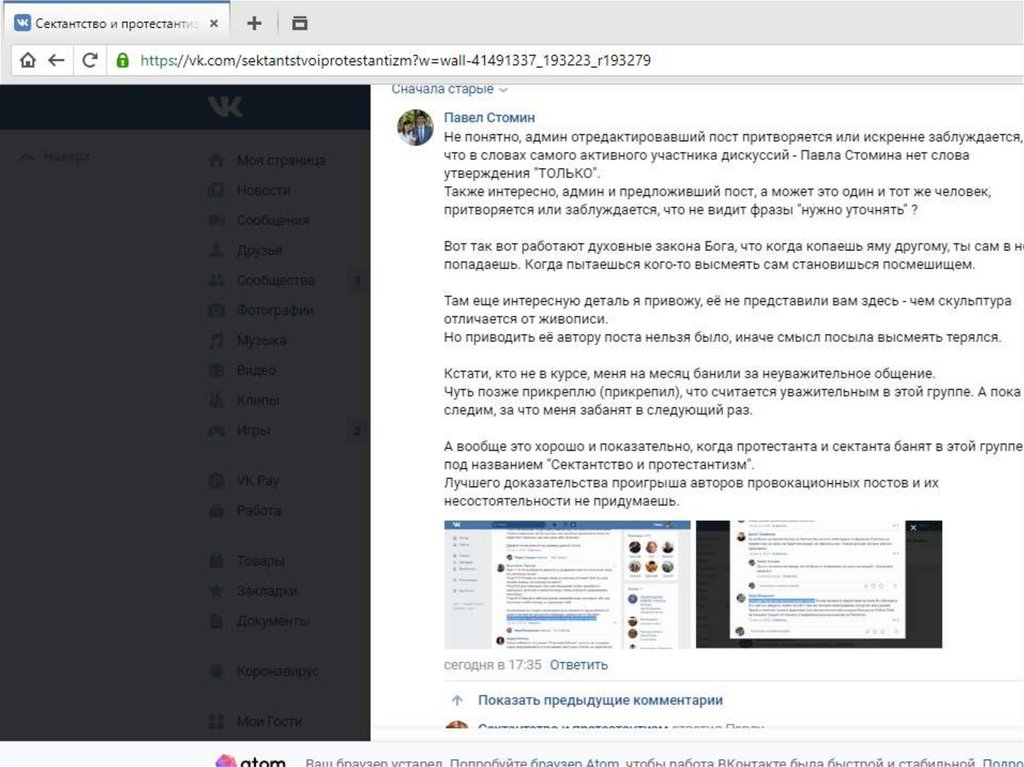The image size is (1024, 767).
Task: Click the browser address bar URL
Action: pyautogui.click(x=396, y=60)
